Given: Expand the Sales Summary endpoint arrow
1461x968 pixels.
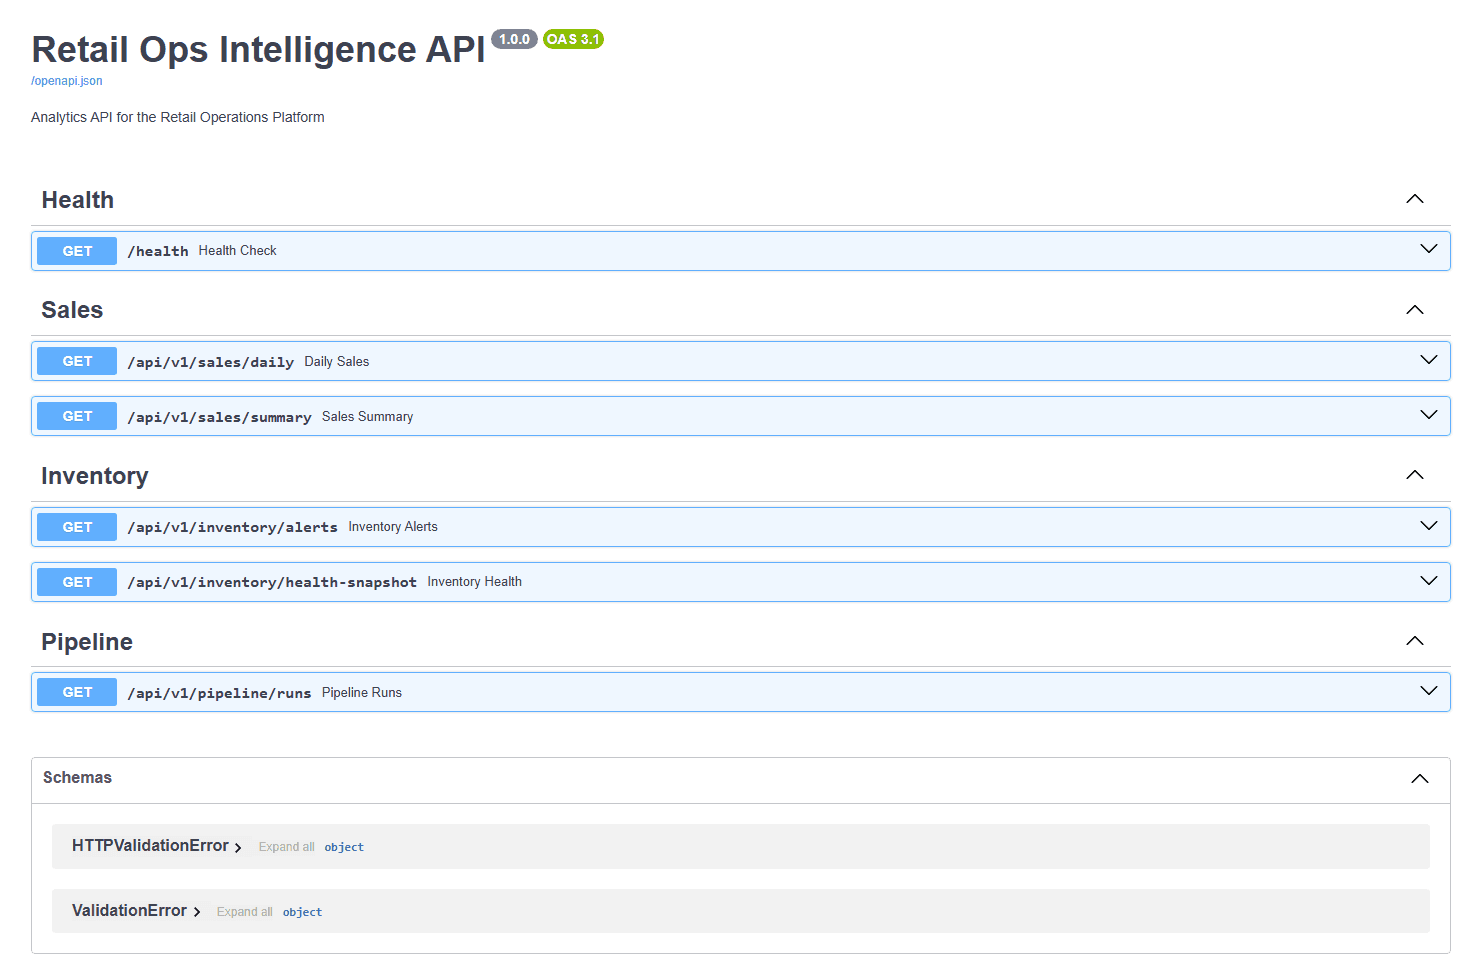Looking at the screenshot, I should (1428, 415).
